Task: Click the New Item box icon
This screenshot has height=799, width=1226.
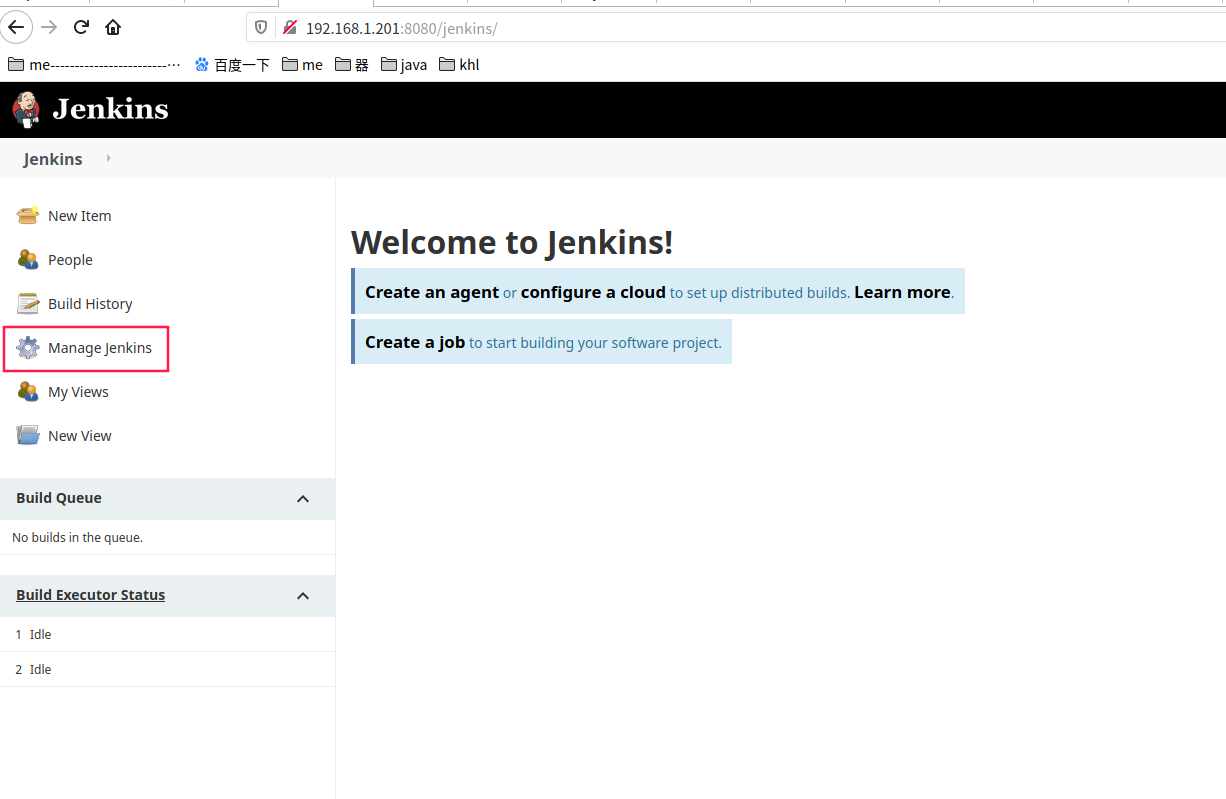Action: pyautogui.click(x=28, y=215)
